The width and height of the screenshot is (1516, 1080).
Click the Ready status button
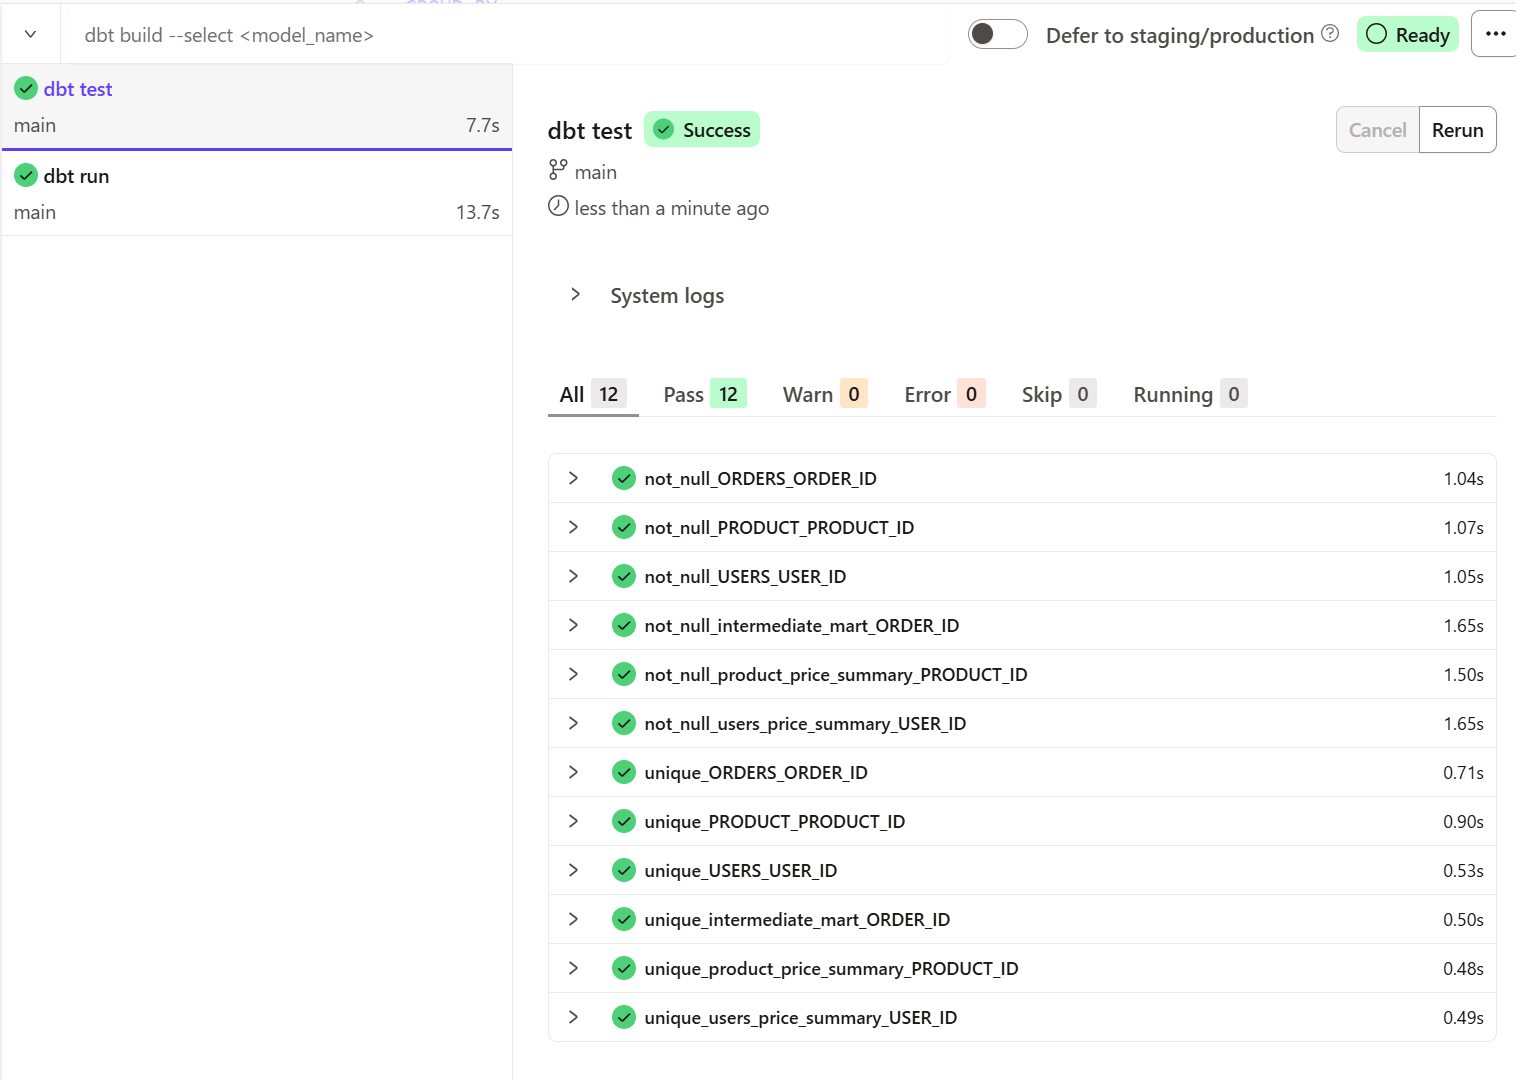click(1407, 34)
